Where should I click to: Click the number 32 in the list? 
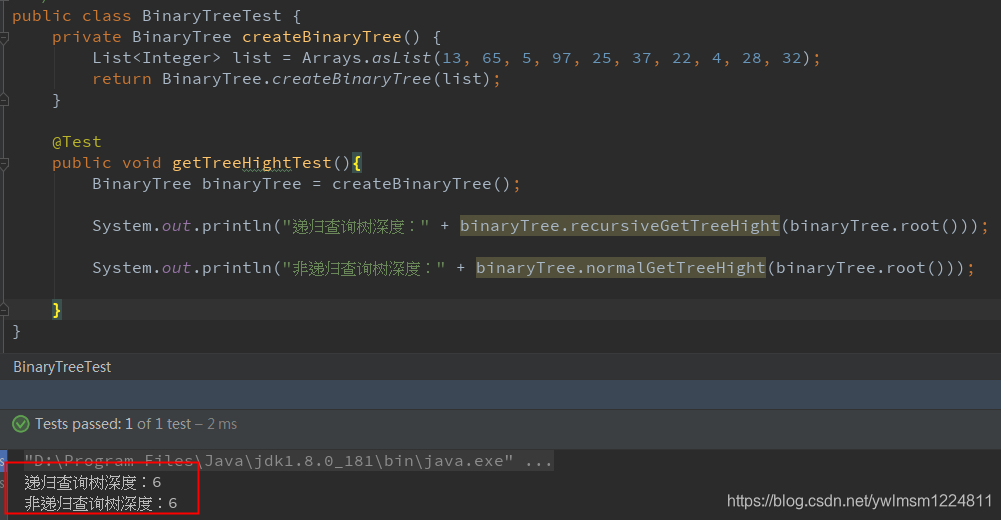792,58
